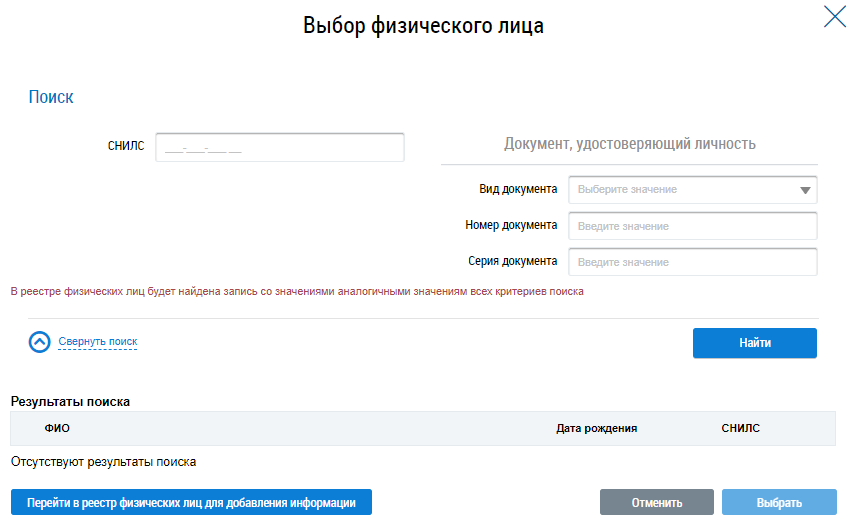
Task: Close the person selection dialog
Action: pyautogui.click(x=834, y=17)
